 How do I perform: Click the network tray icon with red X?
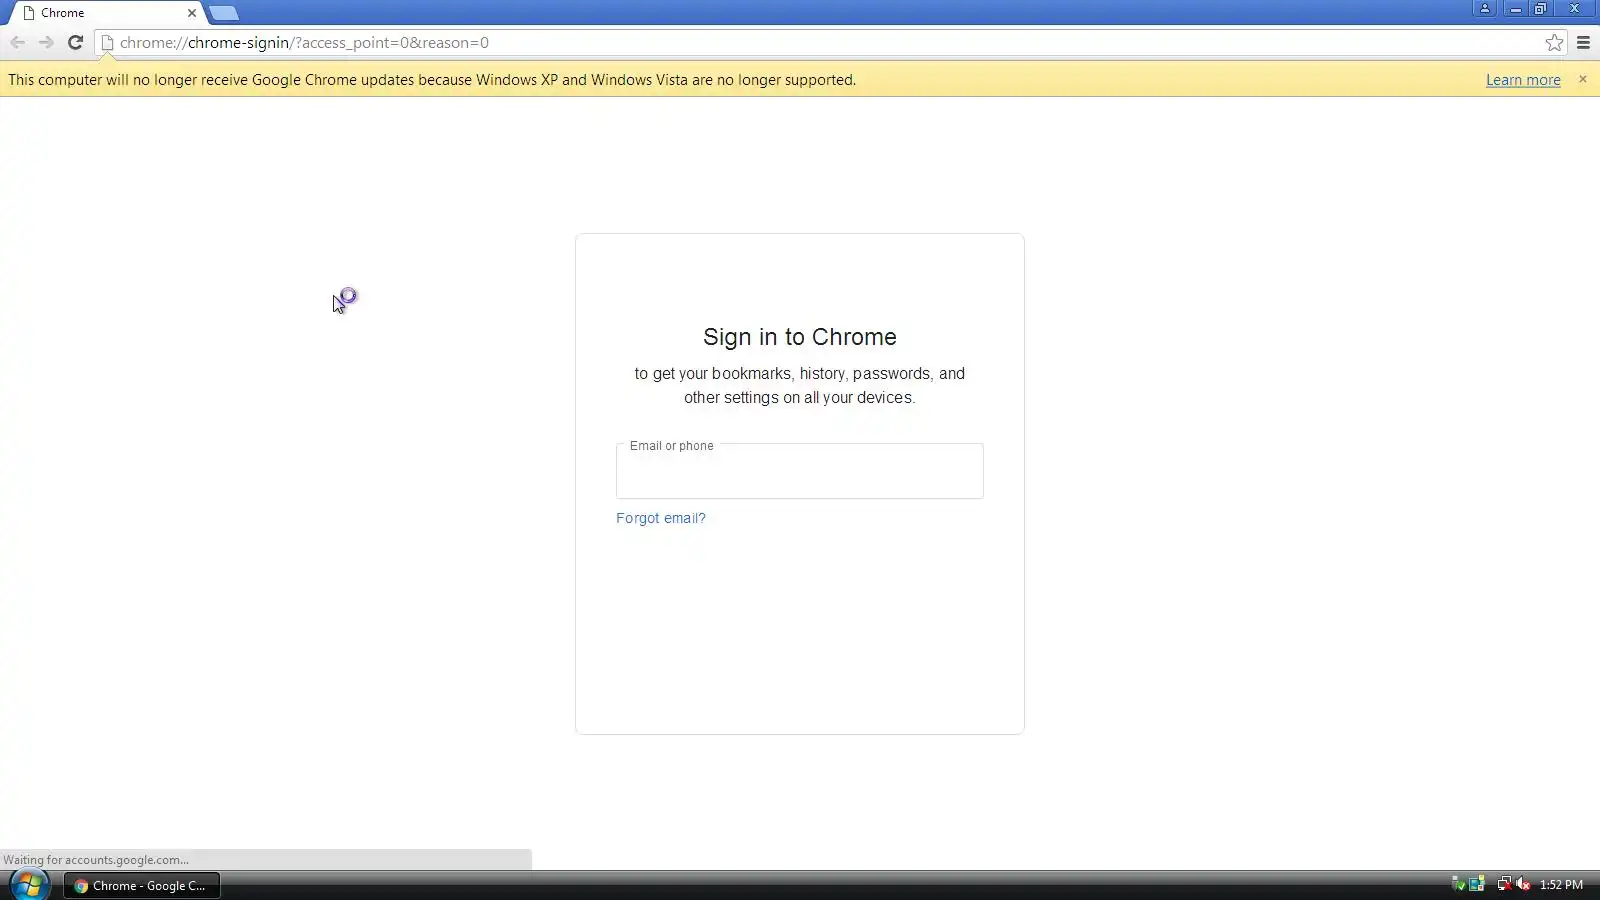[1504, 884]
